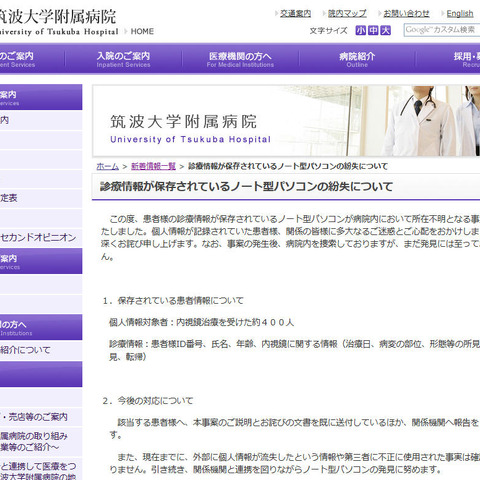Open the 入院のご案内 menu

(123, 59)
